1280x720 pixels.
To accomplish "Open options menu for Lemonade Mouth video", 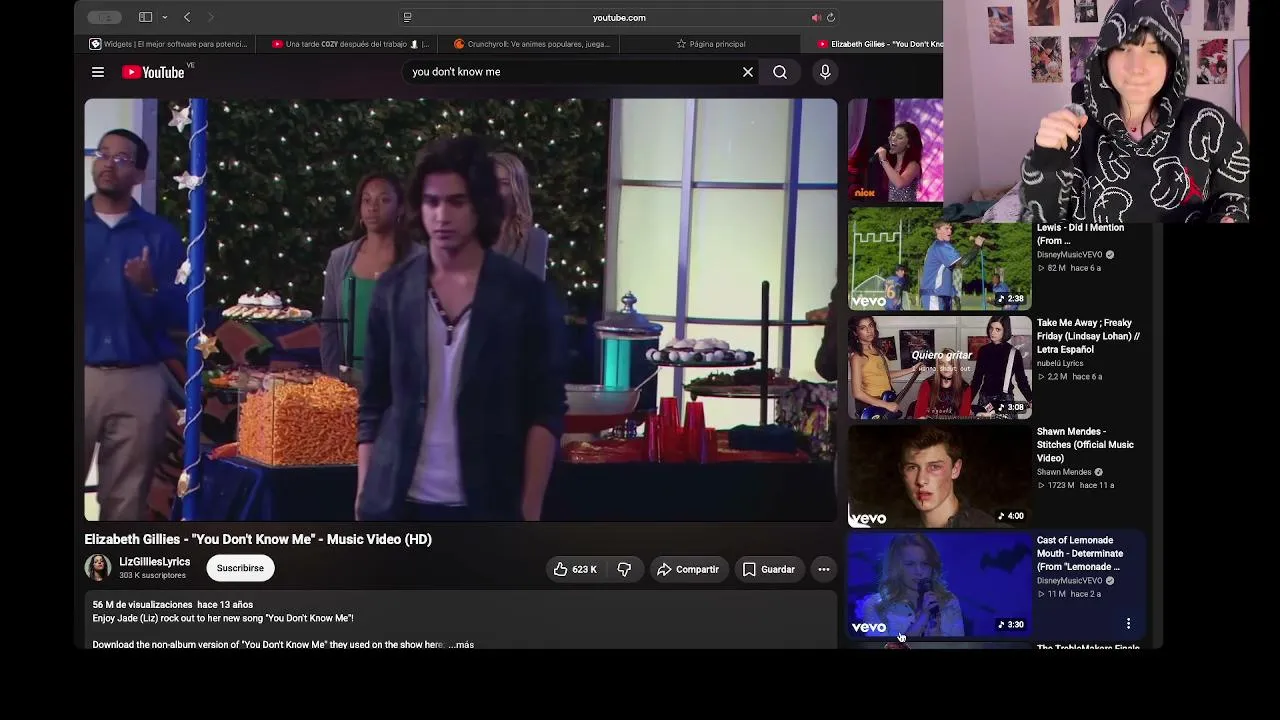I will pos(1128,624).
